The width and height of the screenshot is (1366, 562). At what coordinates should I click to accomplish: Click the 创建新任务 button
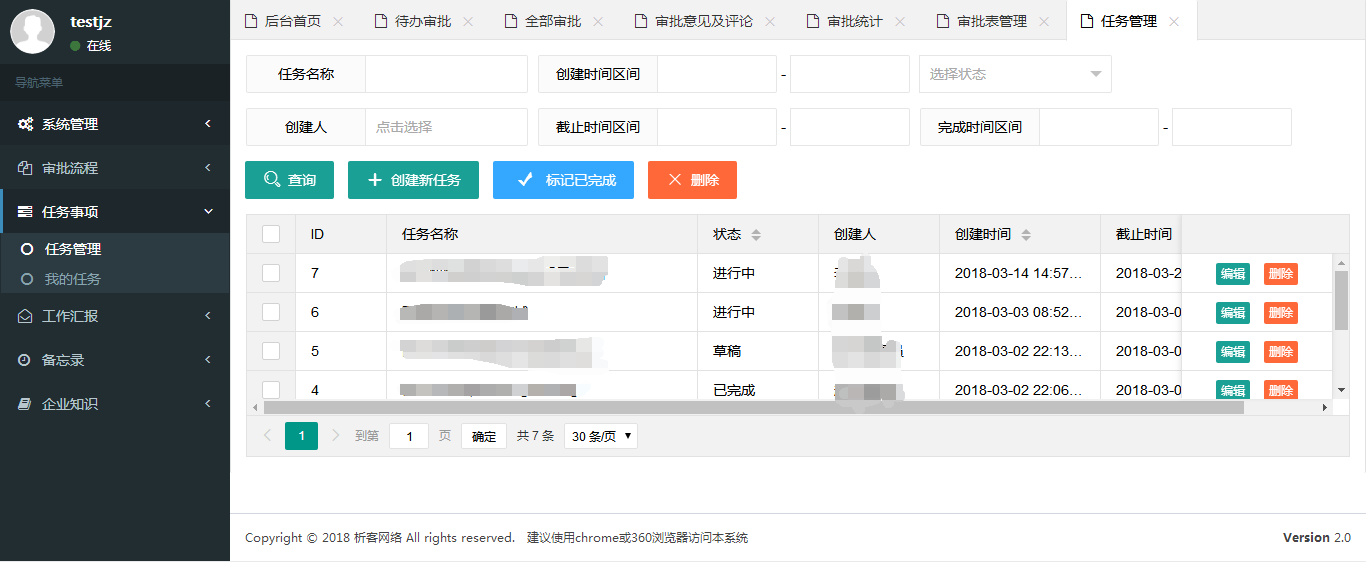click(x=413, y=180)
